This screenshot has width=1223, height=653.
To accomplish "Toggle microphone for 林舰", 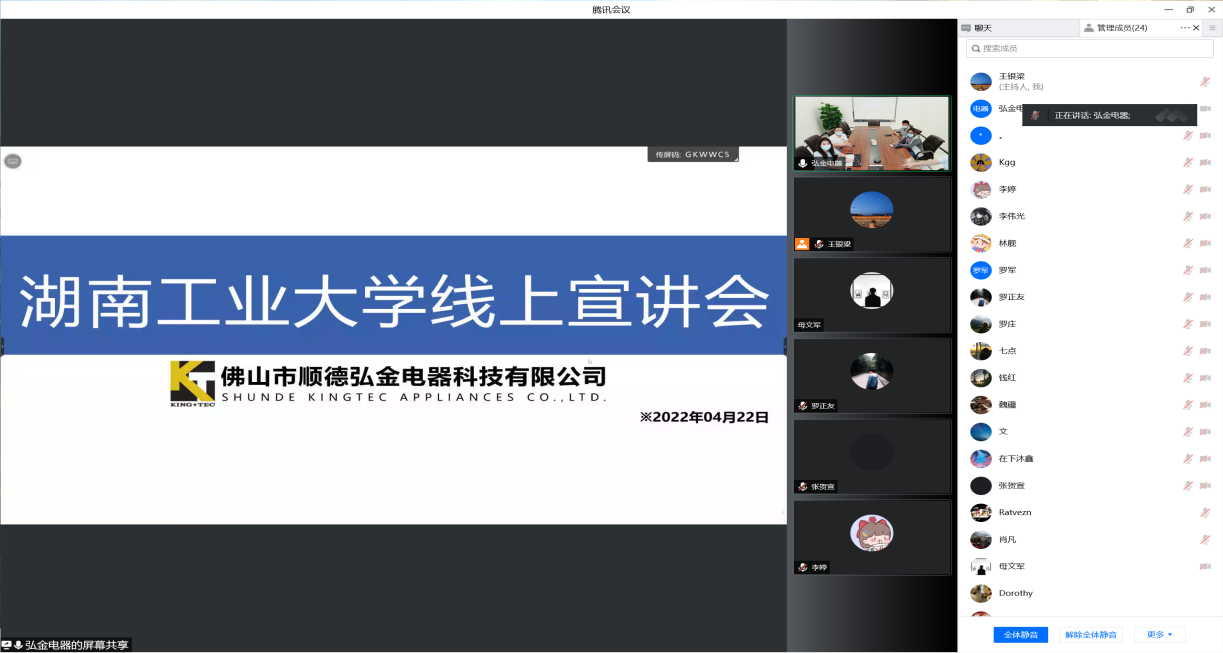I will click(x=1188, y=243).
